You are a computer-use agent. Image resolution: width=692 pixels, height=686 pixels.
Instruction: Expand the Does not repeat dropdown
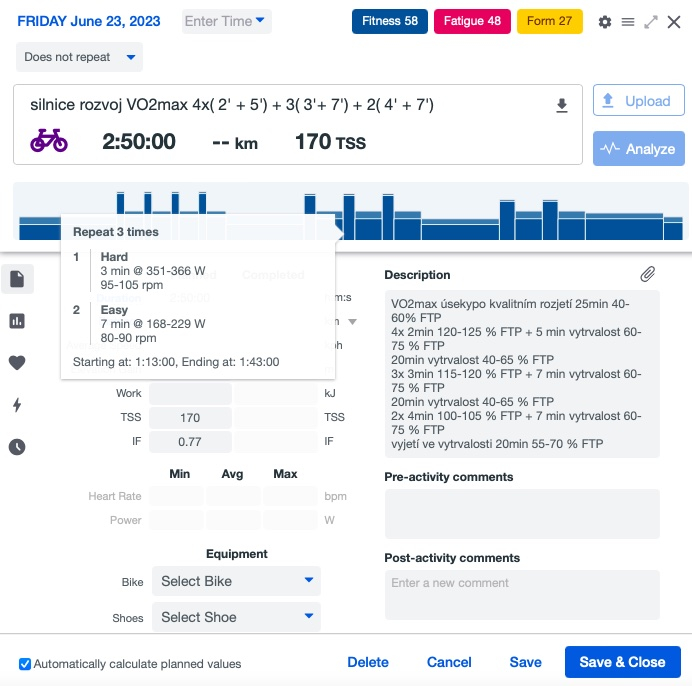79,57
